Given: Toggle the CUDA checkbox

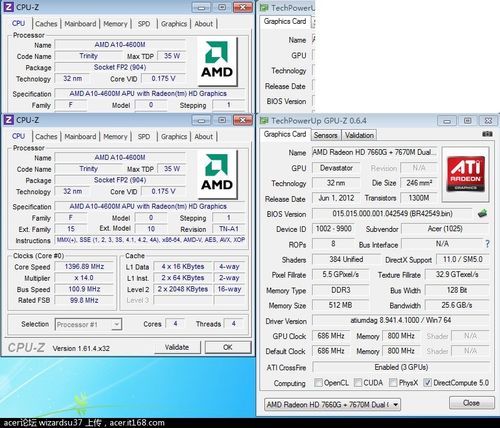Looking at the screenshot, I should [x=358, y=382].
